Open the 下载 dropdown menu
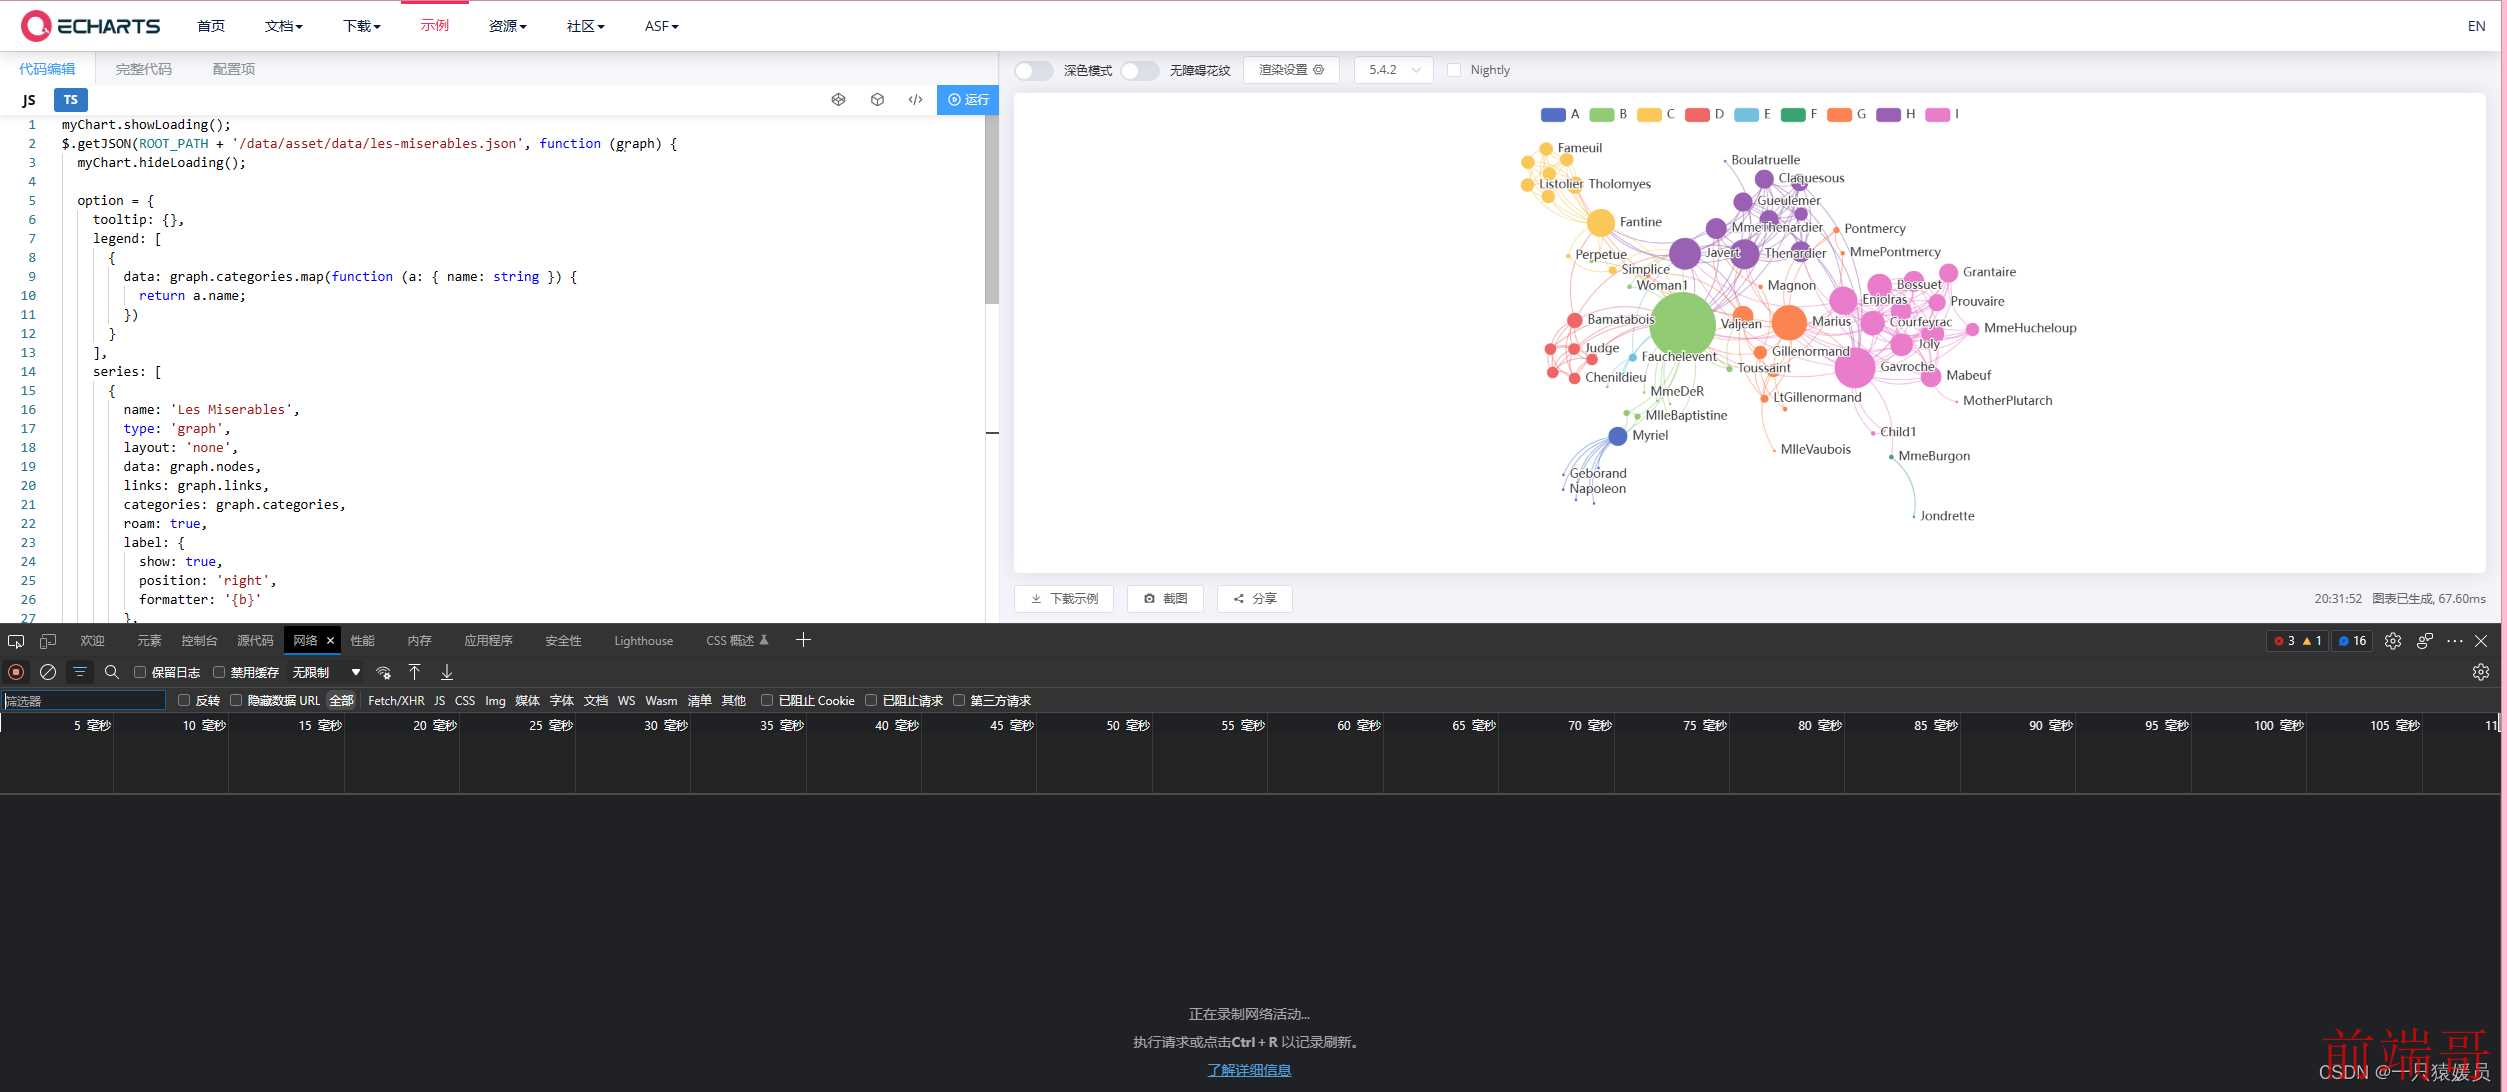This screenshot has width=2507, height=1092. tap(361, 26)
